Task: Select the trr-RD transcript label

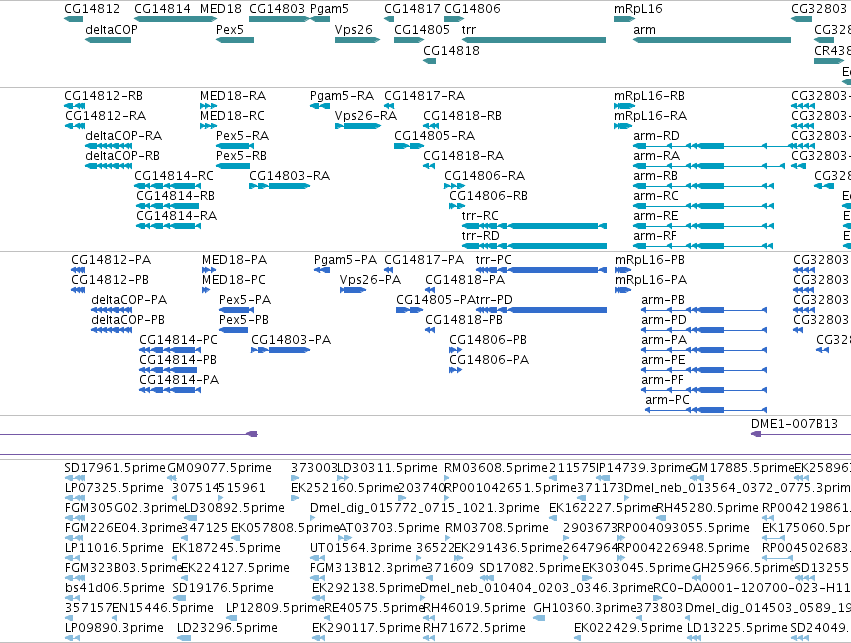Action: click(x=481, y=236)
